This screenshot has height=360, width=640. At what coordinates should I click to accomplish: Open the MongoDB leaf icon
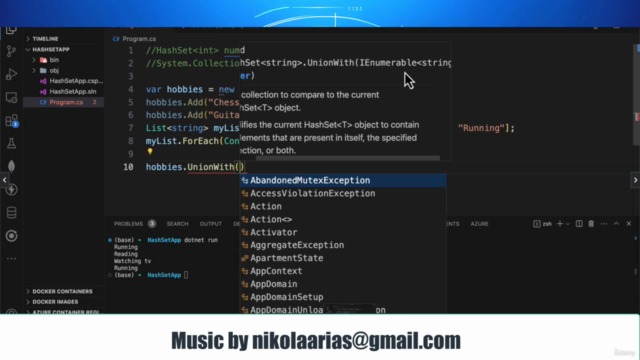(x=11, y=166)
